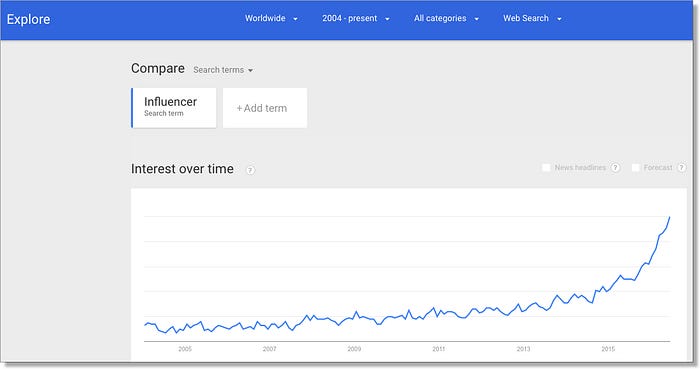Image resolution: width=700 pixels, height=369 pixels.
Task: Open the All categories filter
Action: (x=446, y=18)
